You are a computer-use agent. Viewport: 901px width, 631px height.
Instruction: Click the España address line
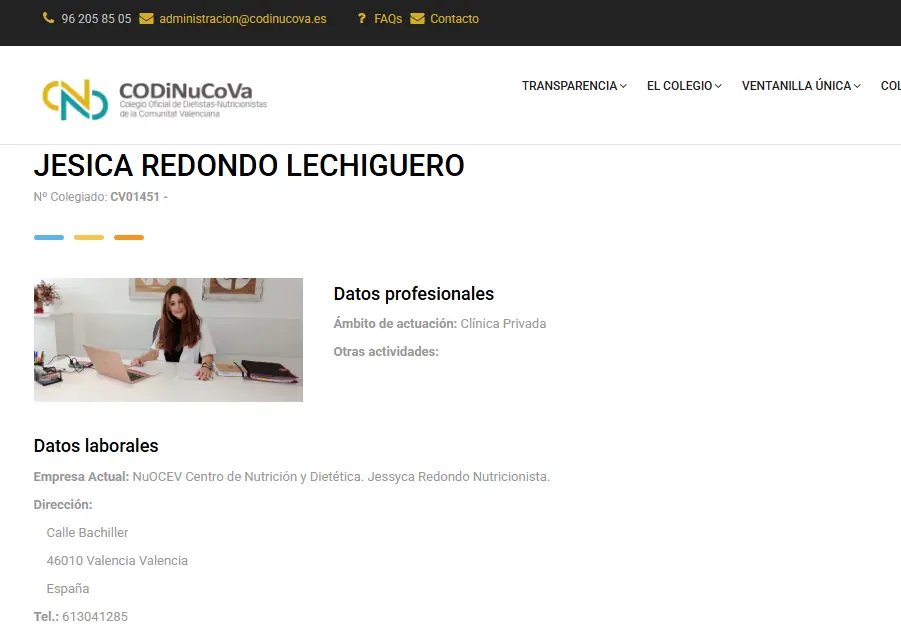click(68, 588)
